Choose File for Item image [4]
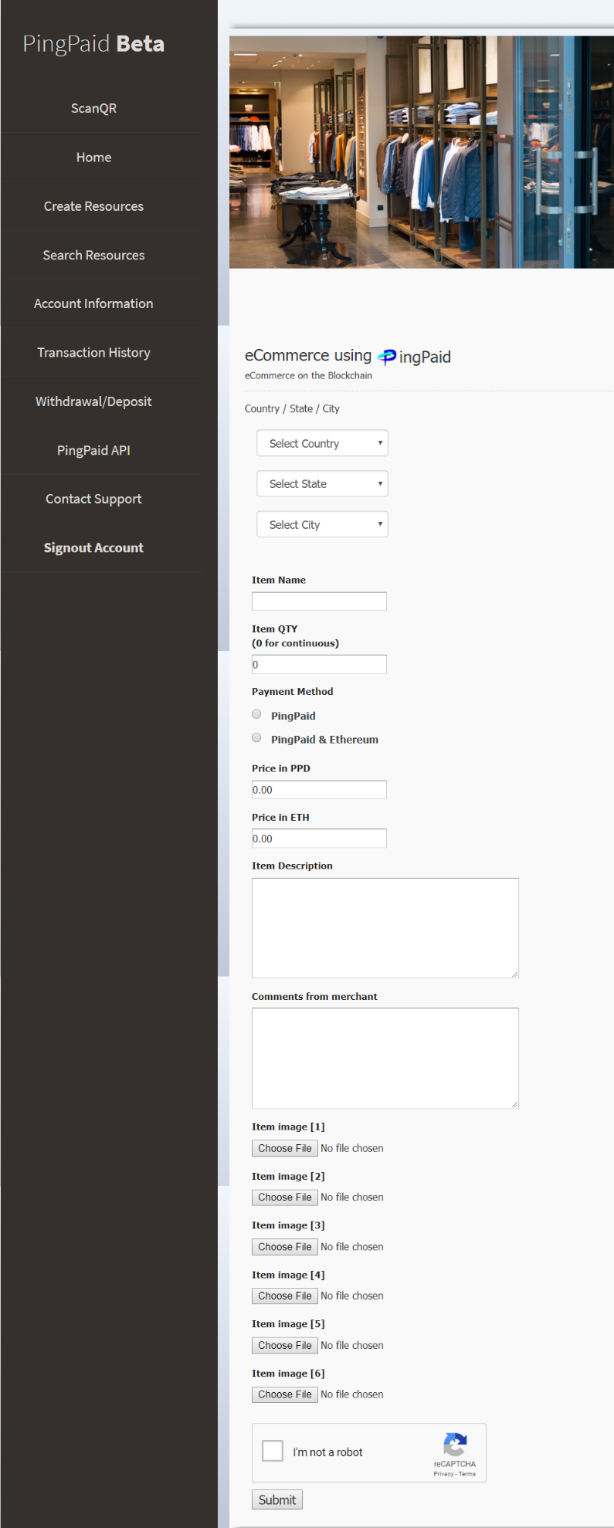This screenshot has height=1528, width=614. click(285, 1296)
